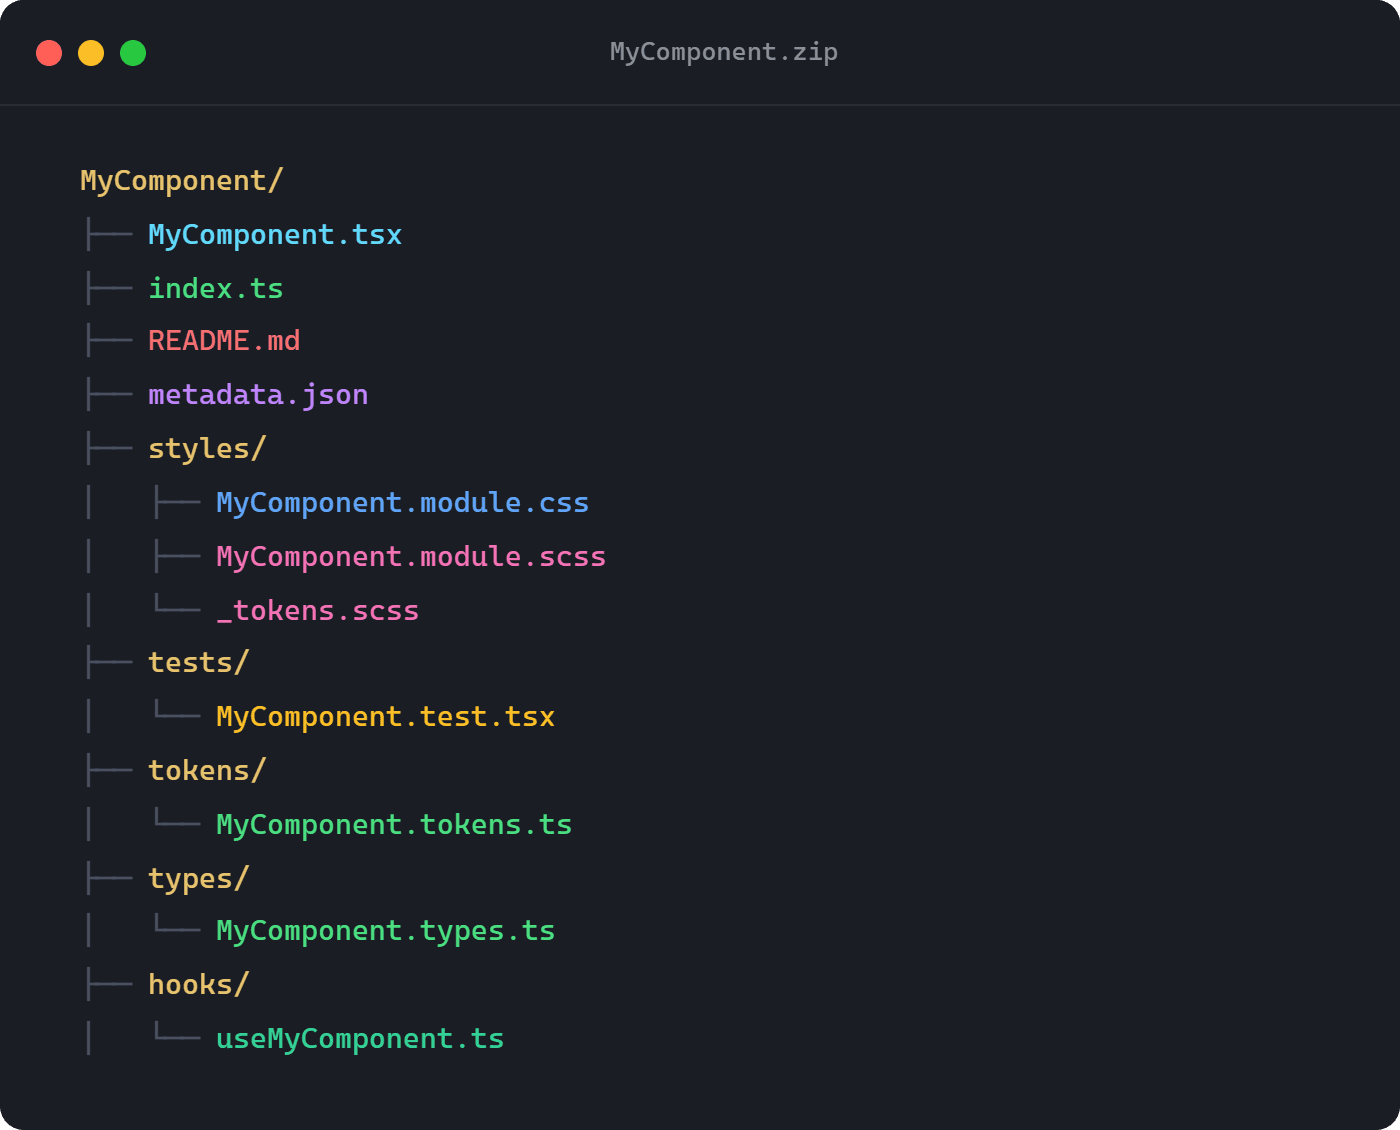Click the useMyComponent.ts hook file
Image resolution: width=1400 pixels, height=1130 pixels.
point(360,1038)
